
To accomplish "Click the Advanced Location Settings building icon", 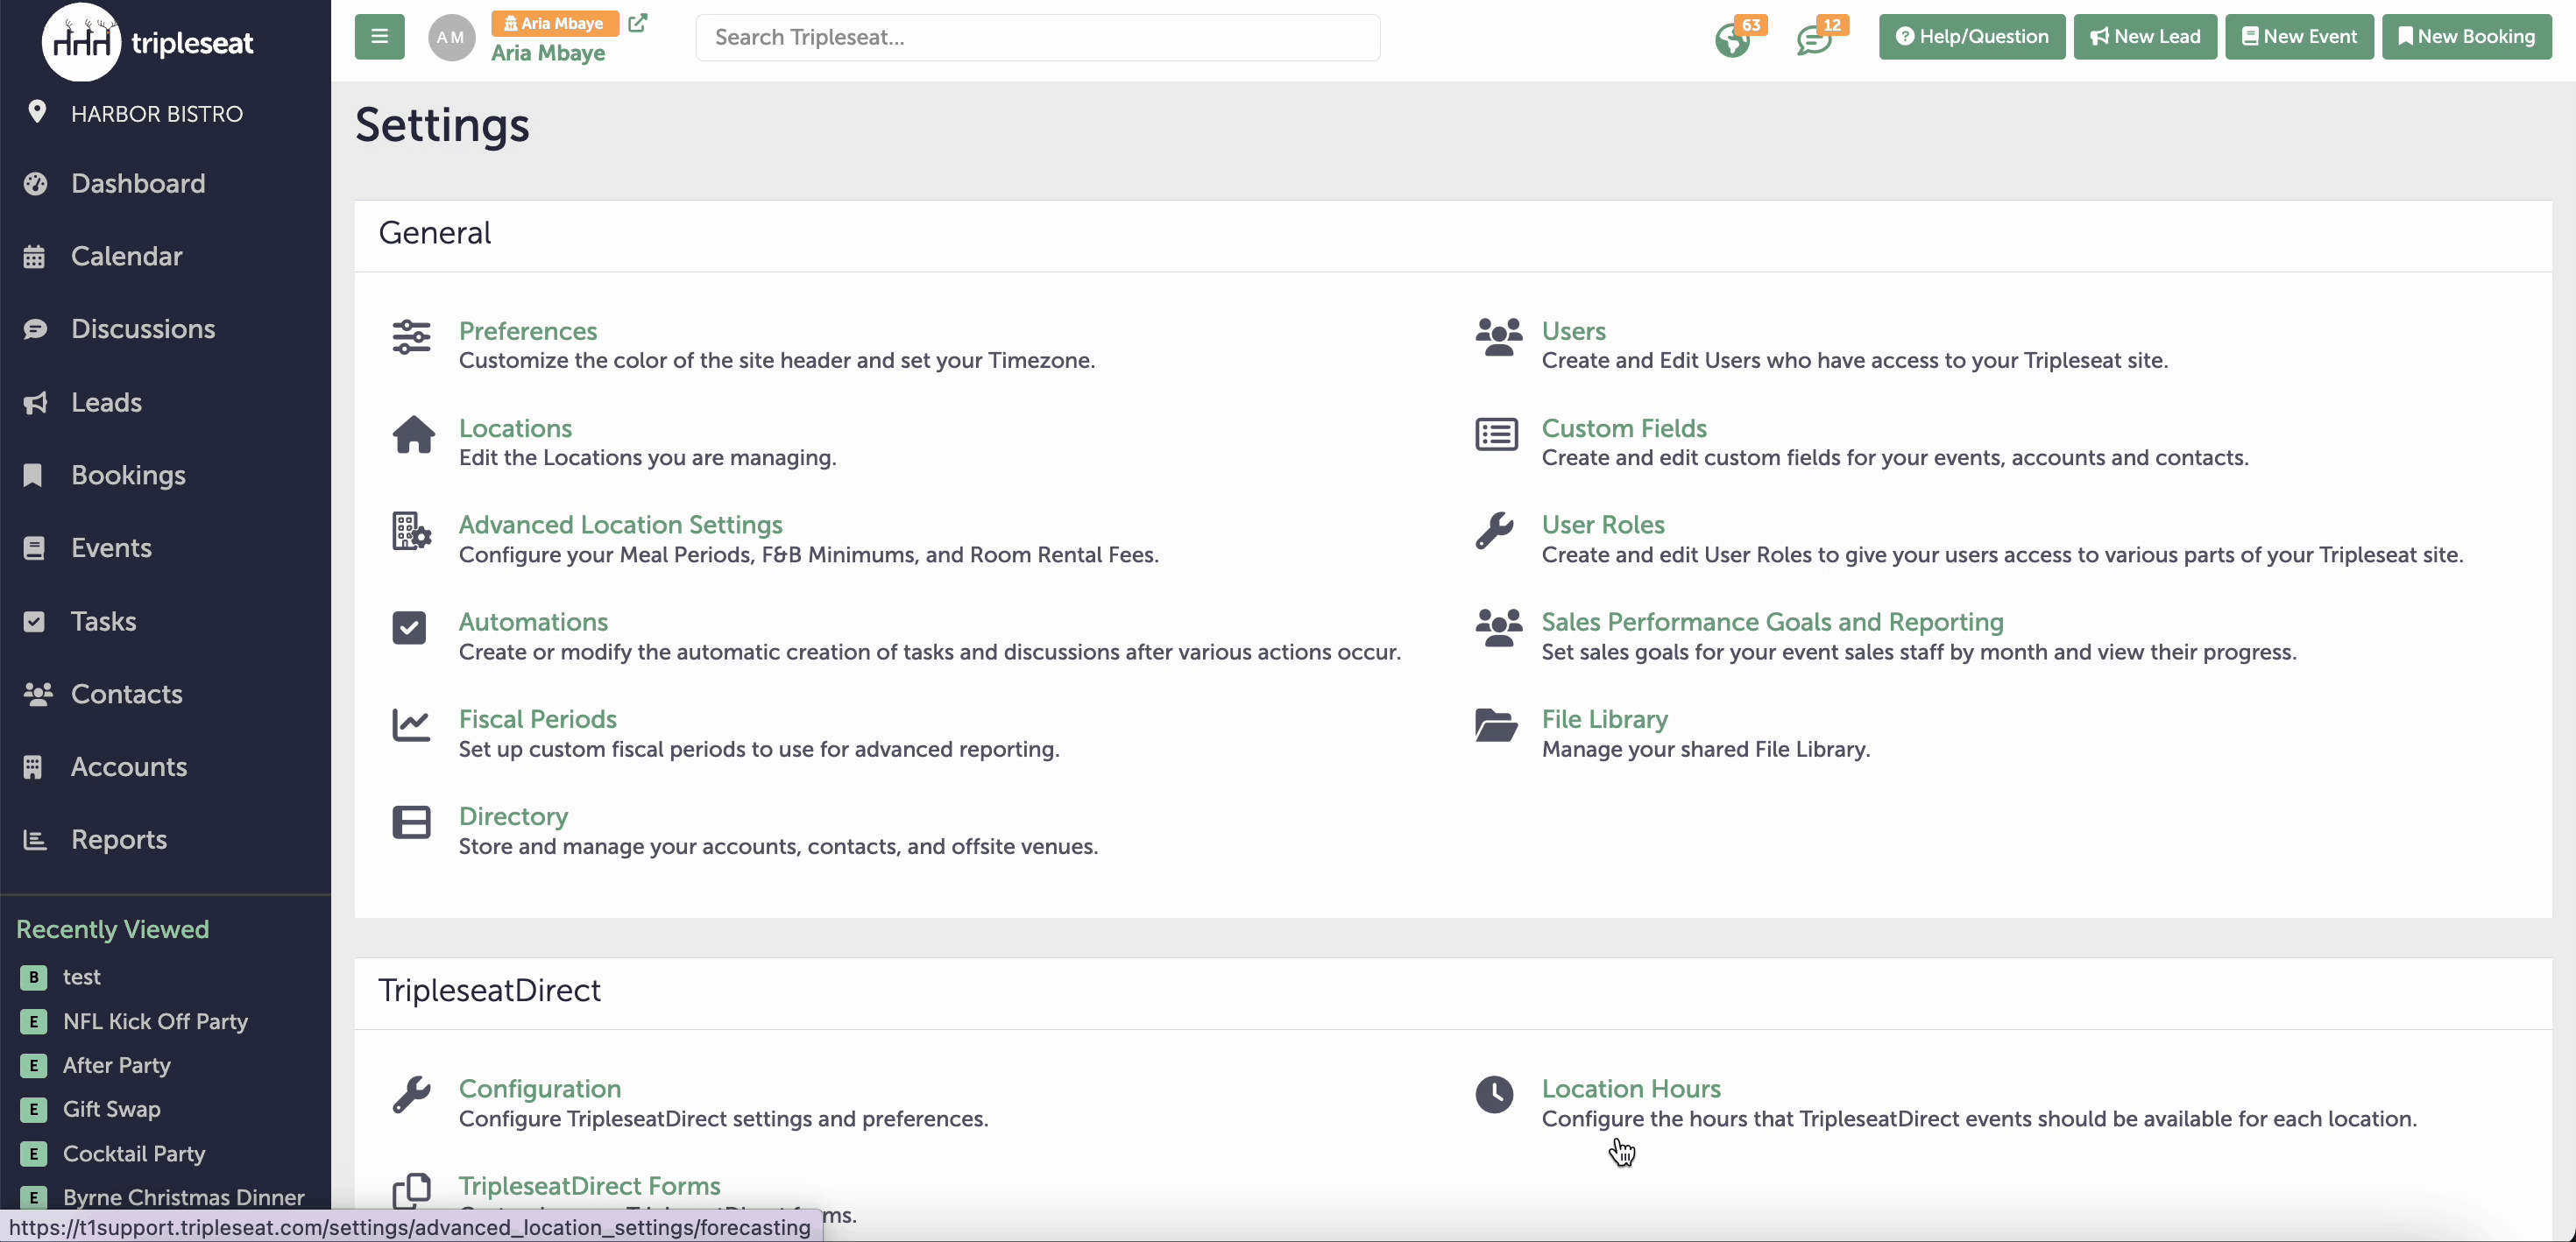I will [x=411, y=531].
